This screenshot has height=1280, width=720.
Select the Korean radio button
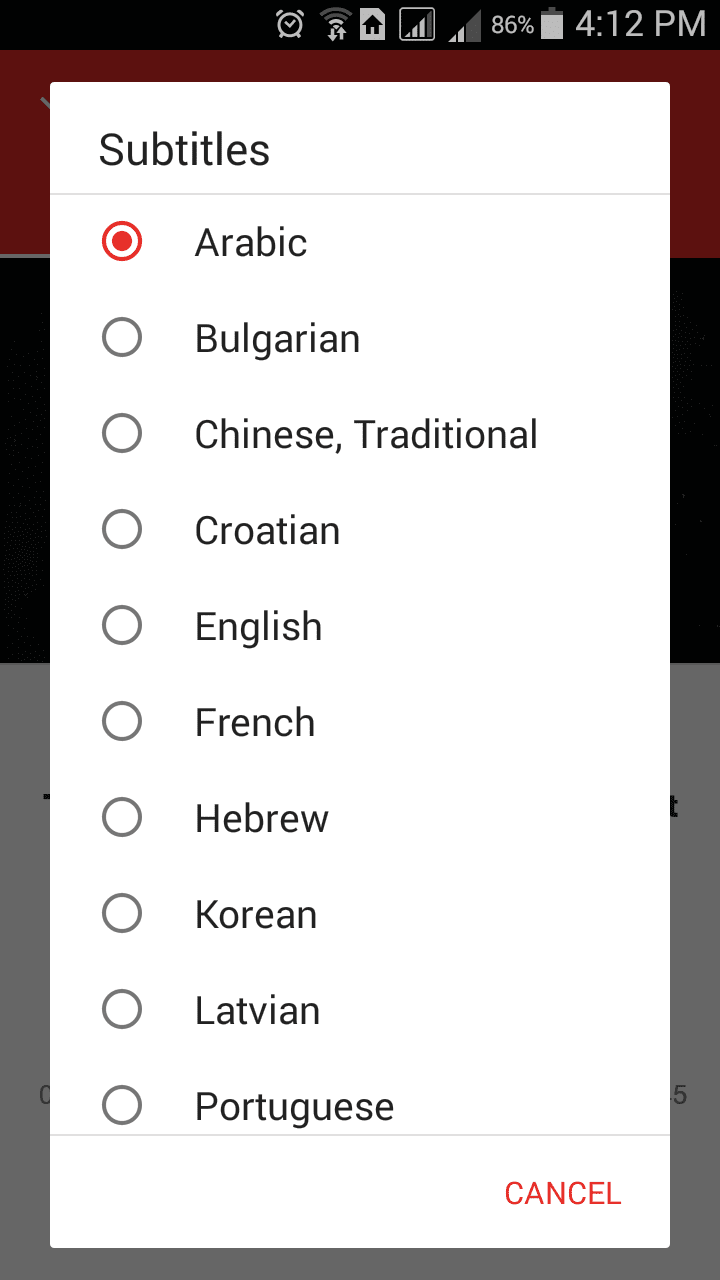122,914
